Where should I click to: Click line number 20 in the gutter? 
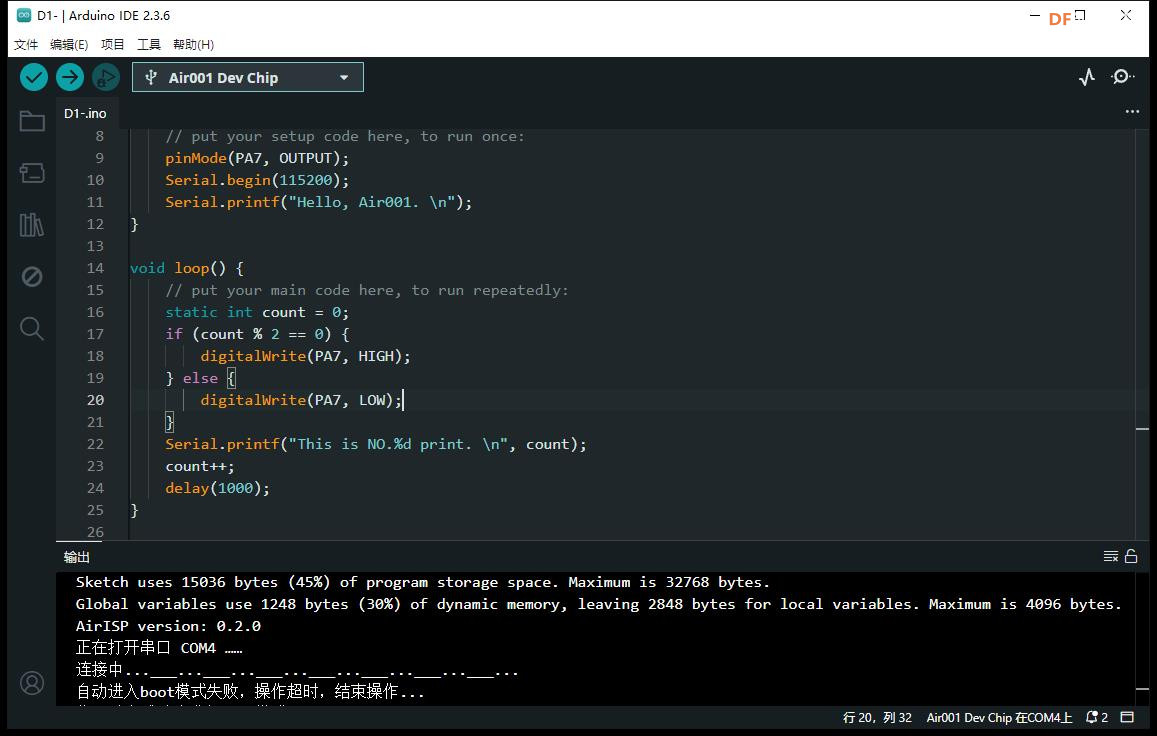click(95, 400)
